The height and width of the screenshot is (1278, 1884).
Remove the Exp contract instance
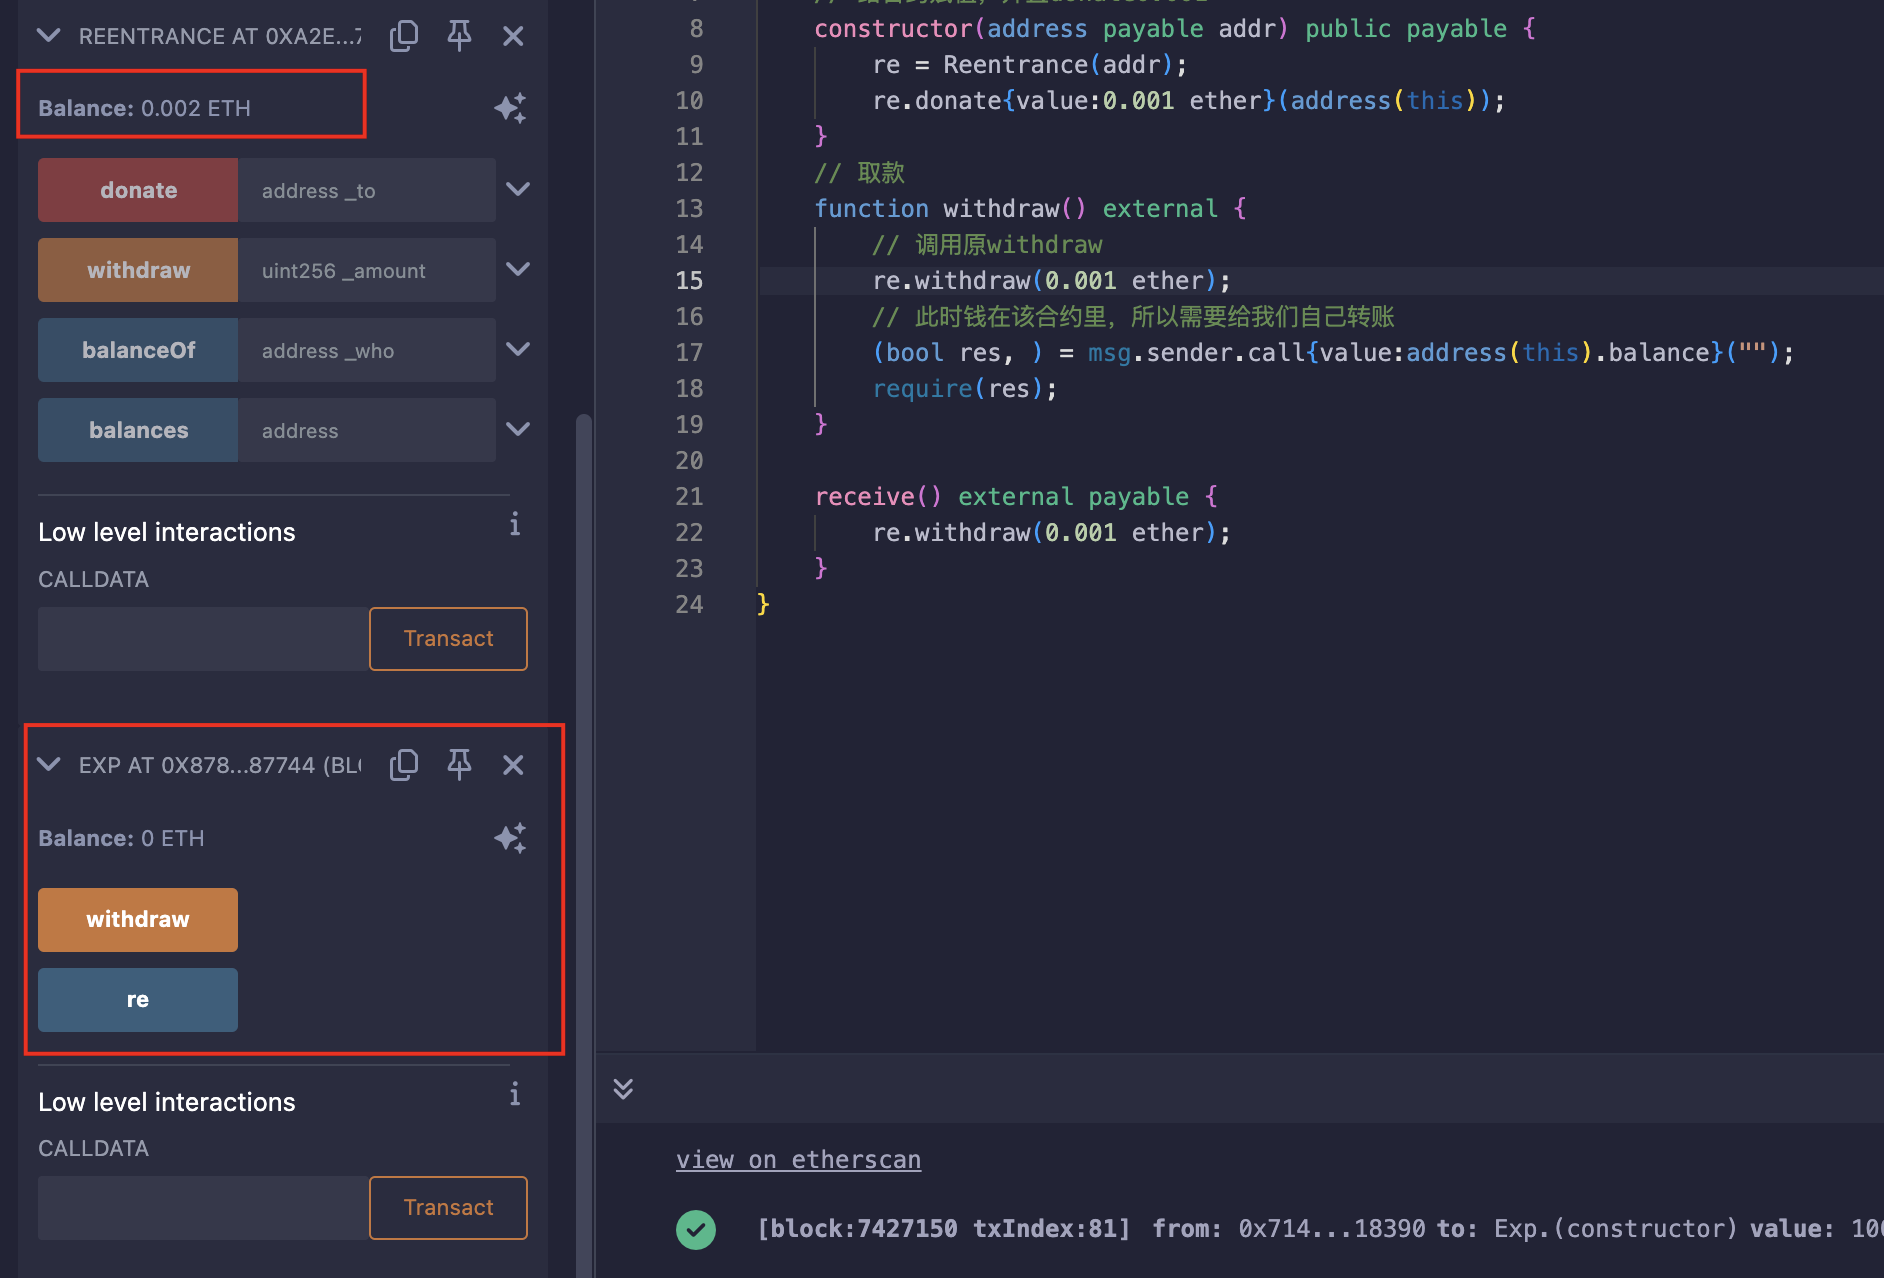coord(513,765)
